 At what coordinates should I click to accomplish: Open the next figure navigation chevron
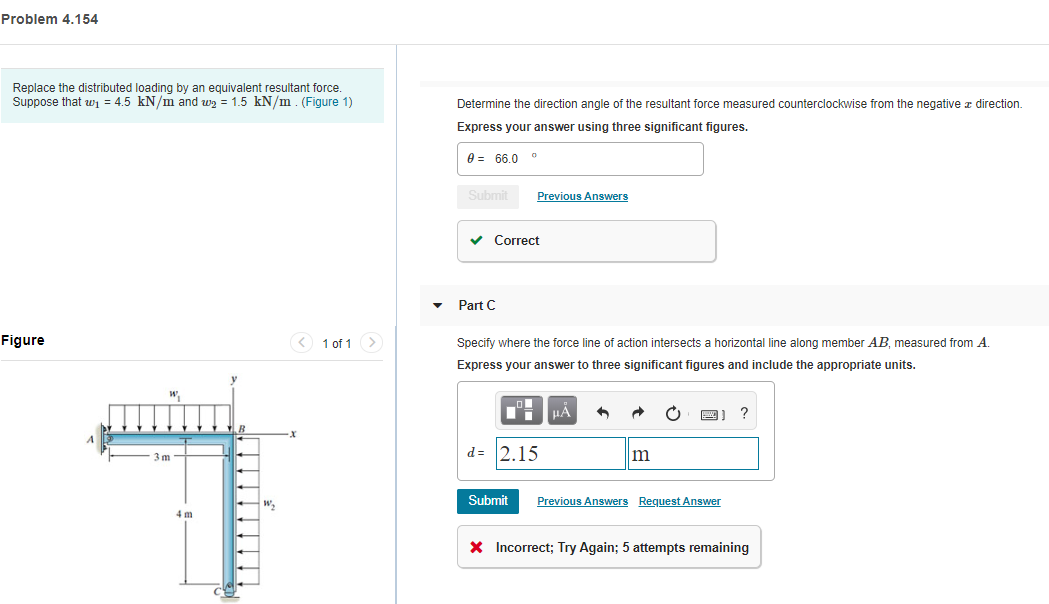[x=370, y=342]
